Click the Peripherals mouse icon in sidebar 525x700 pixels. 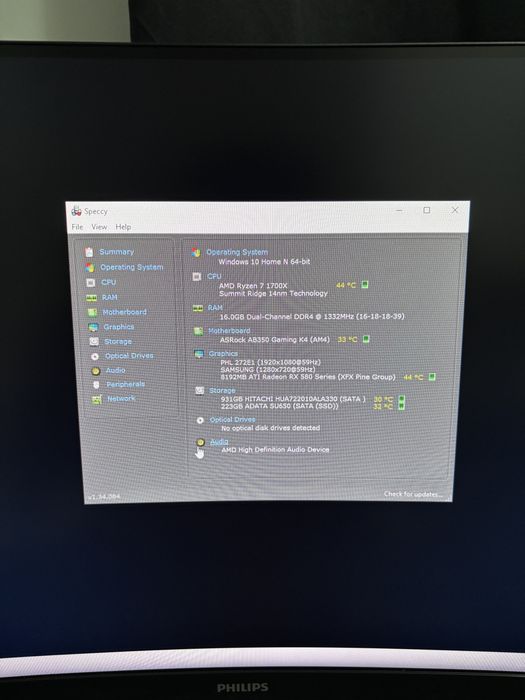point(96,385)
